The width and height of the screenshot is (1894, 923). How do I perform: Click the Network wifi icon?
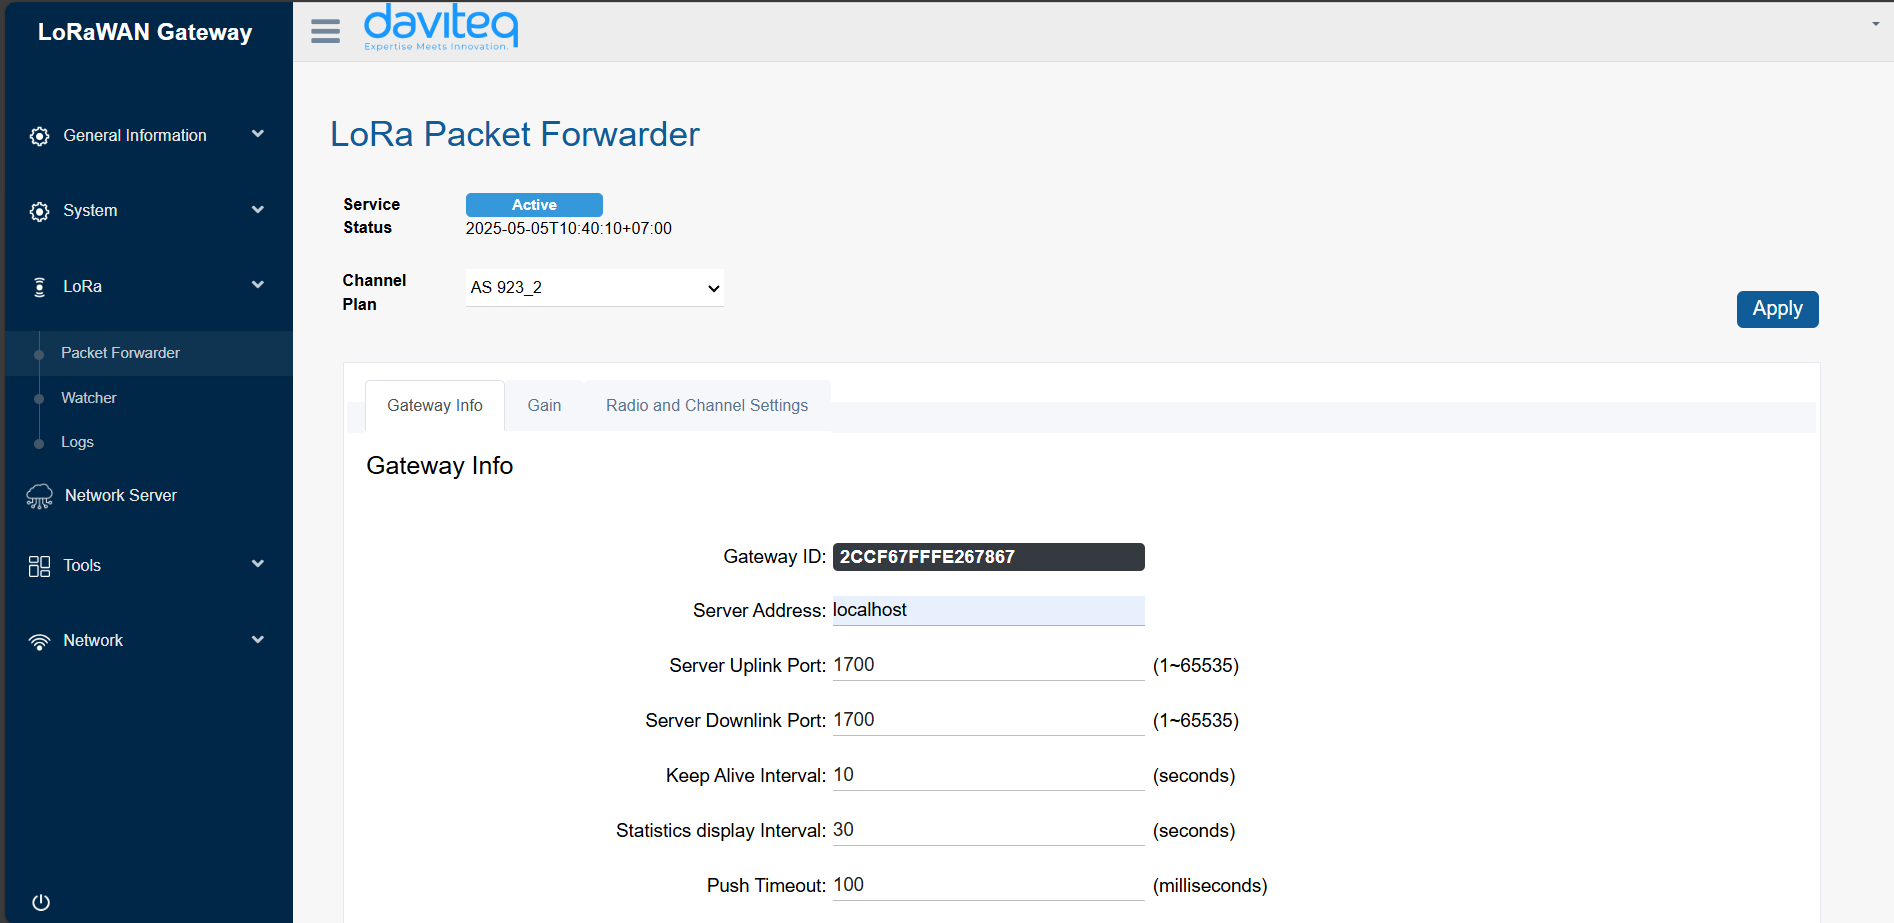point(39,641)
